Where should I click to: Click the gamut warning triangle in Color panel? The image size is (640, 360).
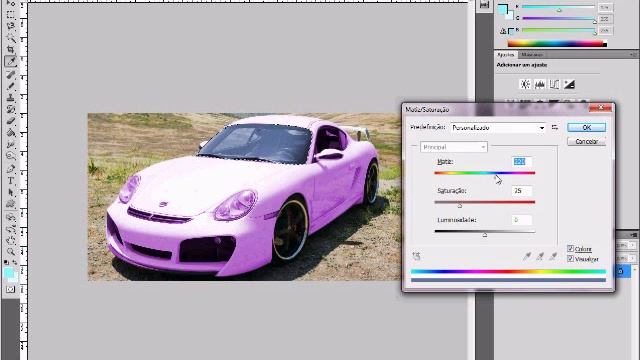pos(503,31)
